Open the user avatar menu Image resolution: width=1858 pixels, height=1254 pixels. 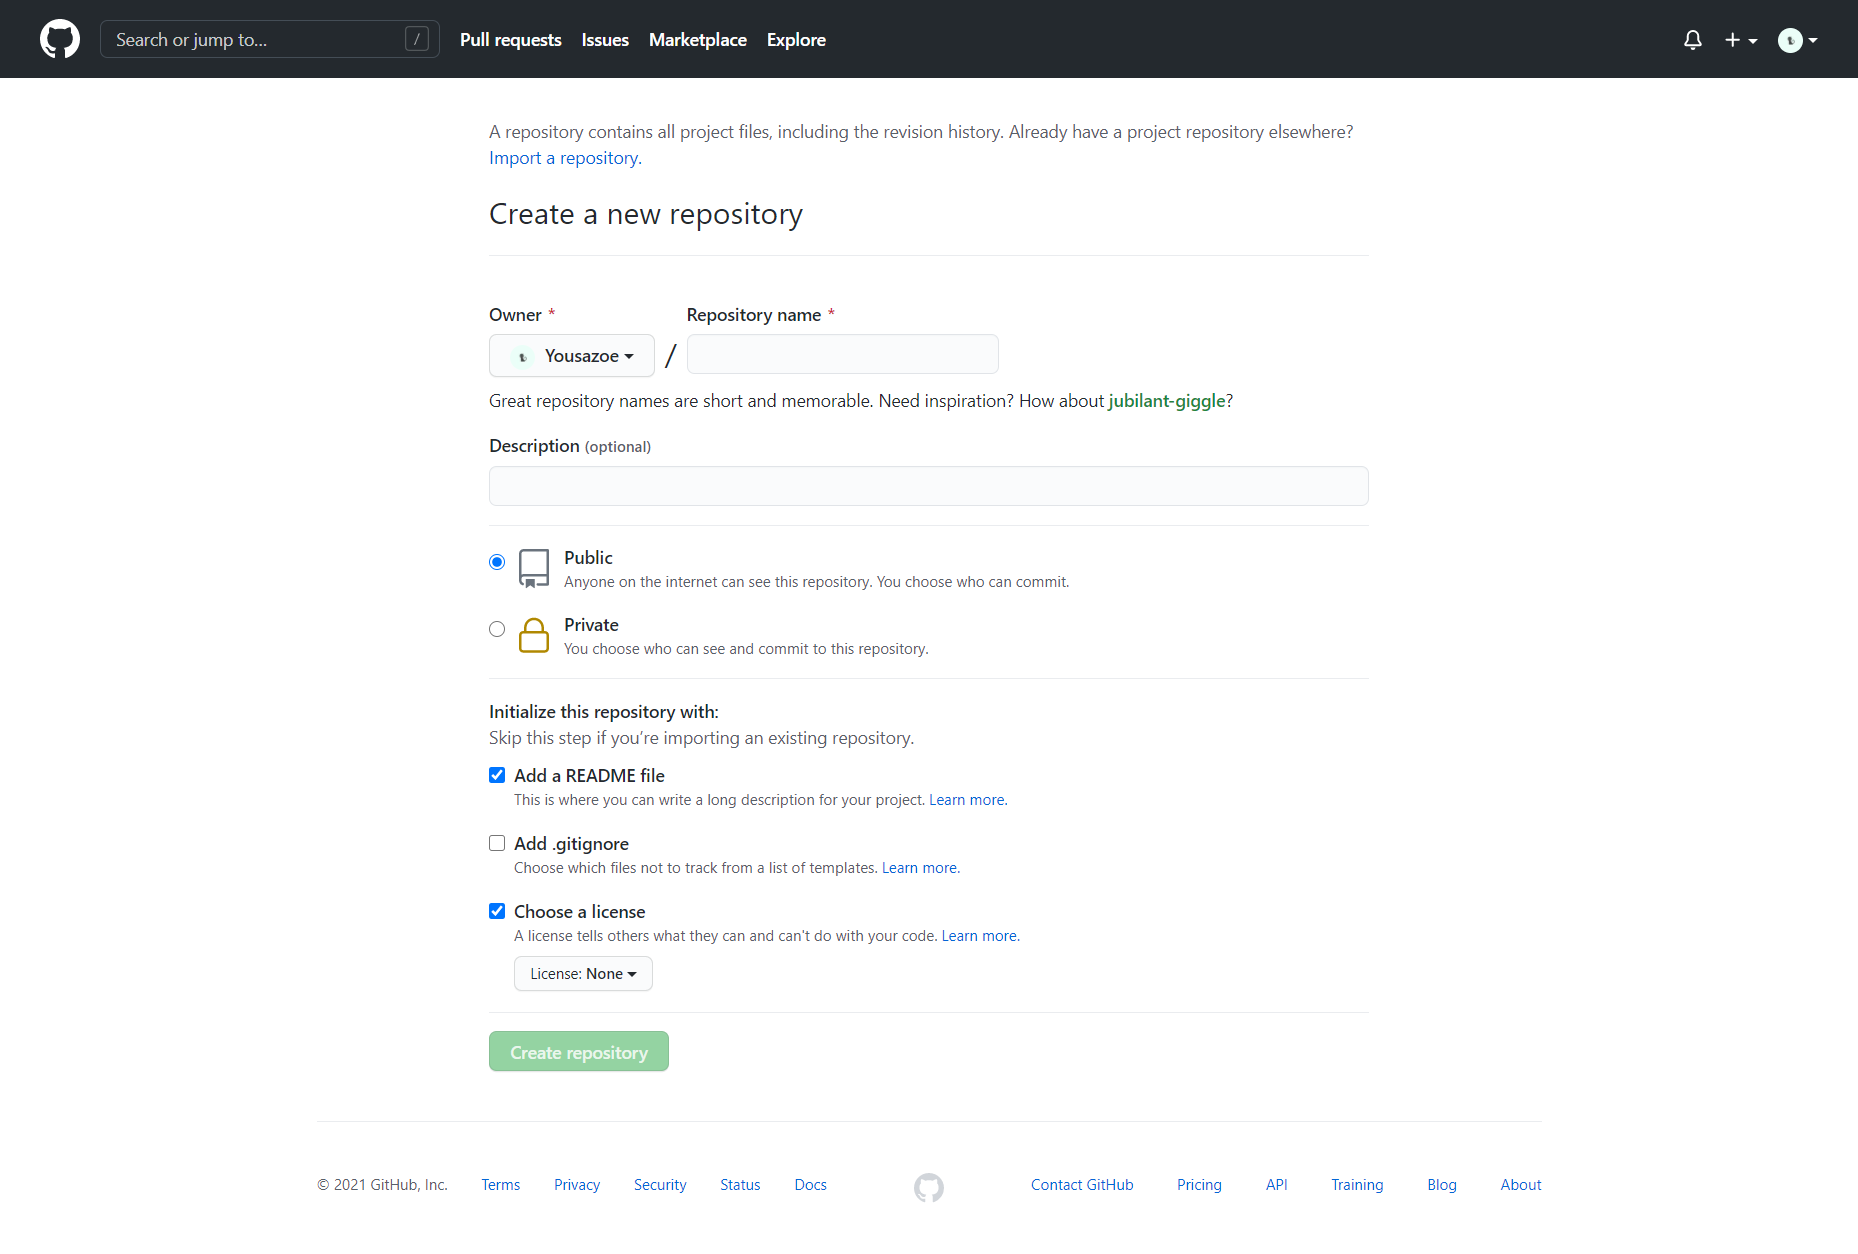[1797, 40]
